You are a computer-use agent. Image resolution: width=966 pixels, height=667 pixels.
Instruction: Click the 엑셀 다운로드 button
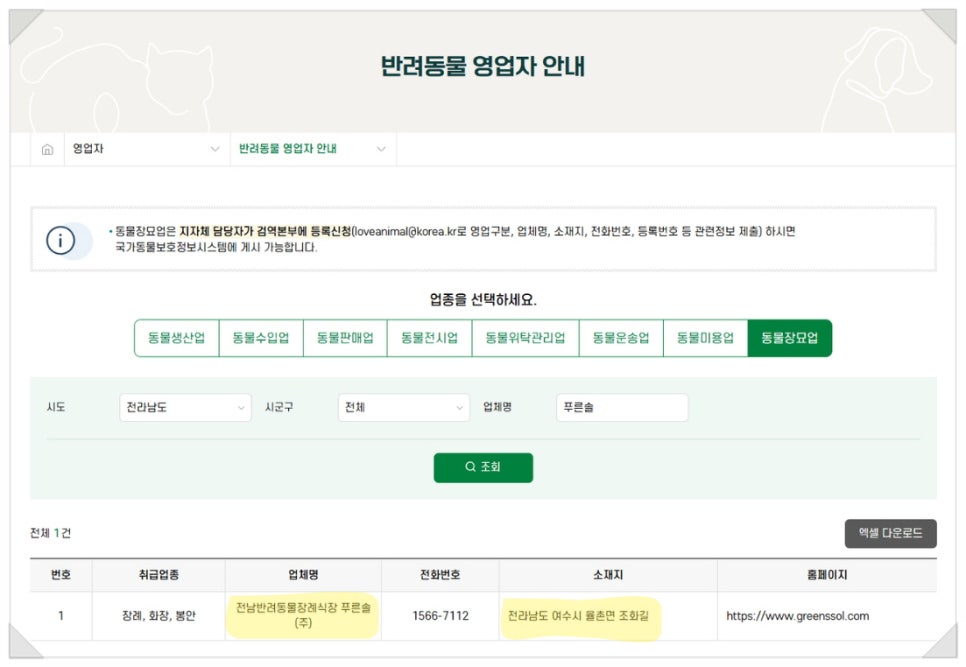(x=890, y=533)
